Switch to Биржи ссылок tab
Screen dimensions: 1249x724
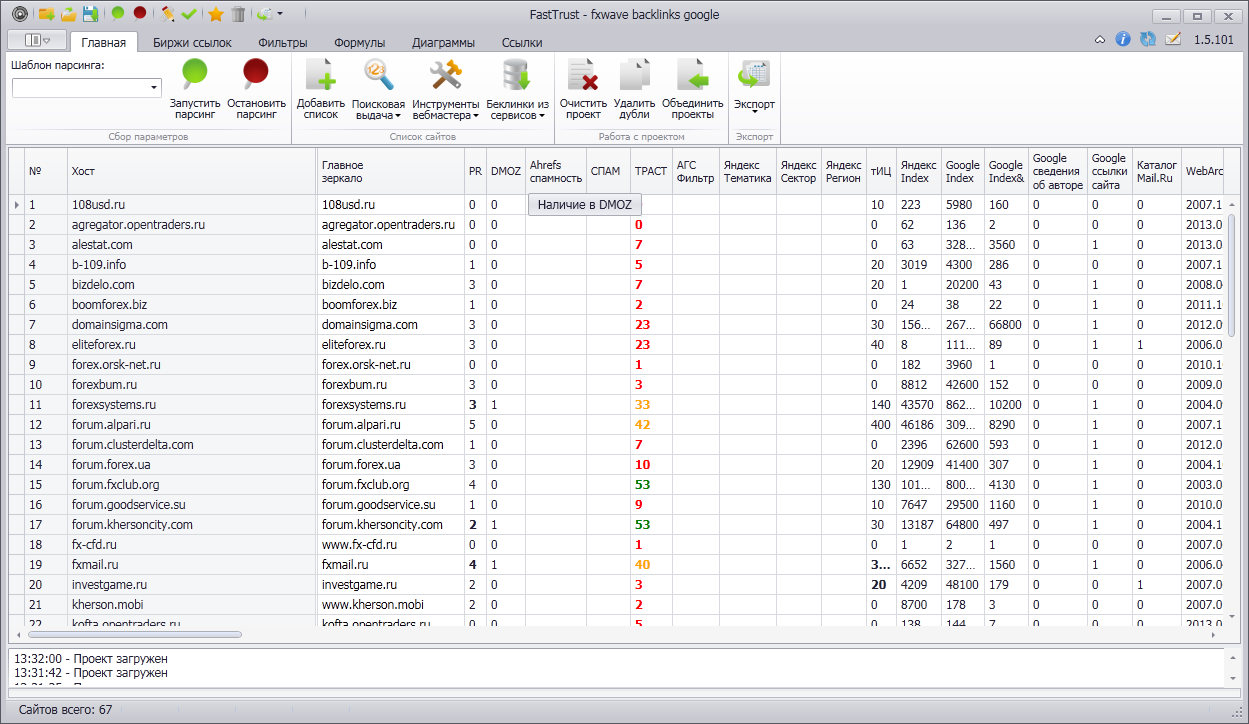pos(192,43)
